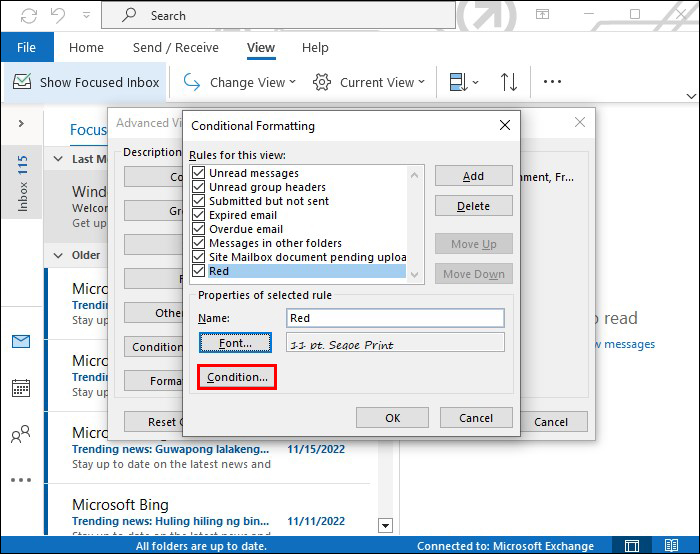Click message list scroll down arrow

[x=385, y=525]
